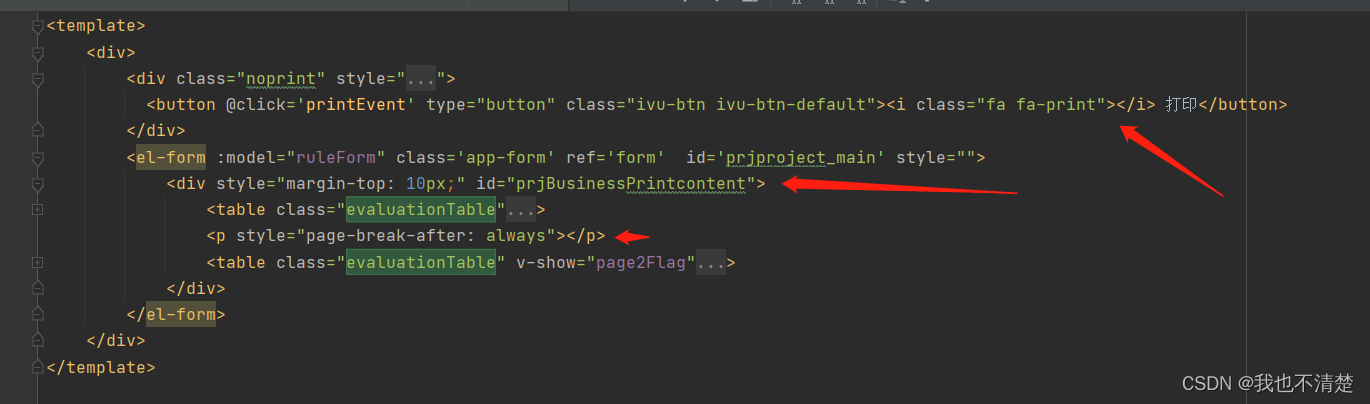Click fold-end marker beside closing </template>
This screenshot has height=404, width=1370.
tap(38, 367)
